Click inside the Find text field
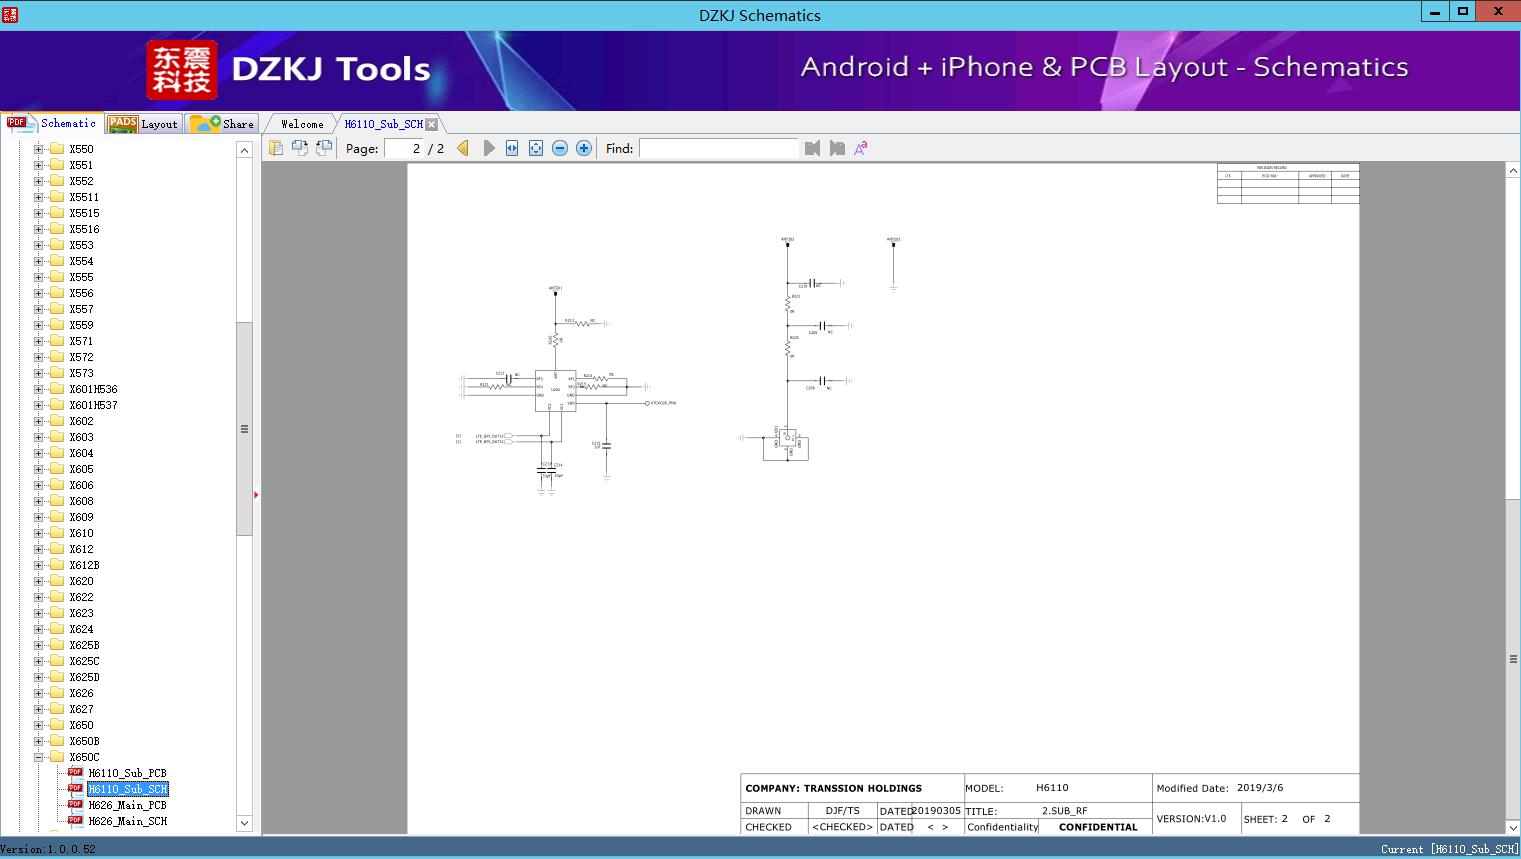 (718, 148)
